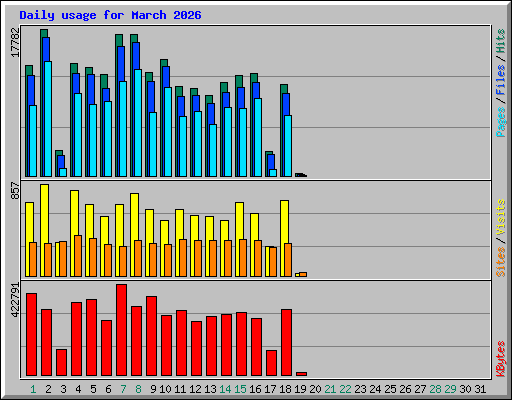Select day 26 on the x-axis
The height and width of the screenshot is (400, 512).
click(x=405, y=389)
